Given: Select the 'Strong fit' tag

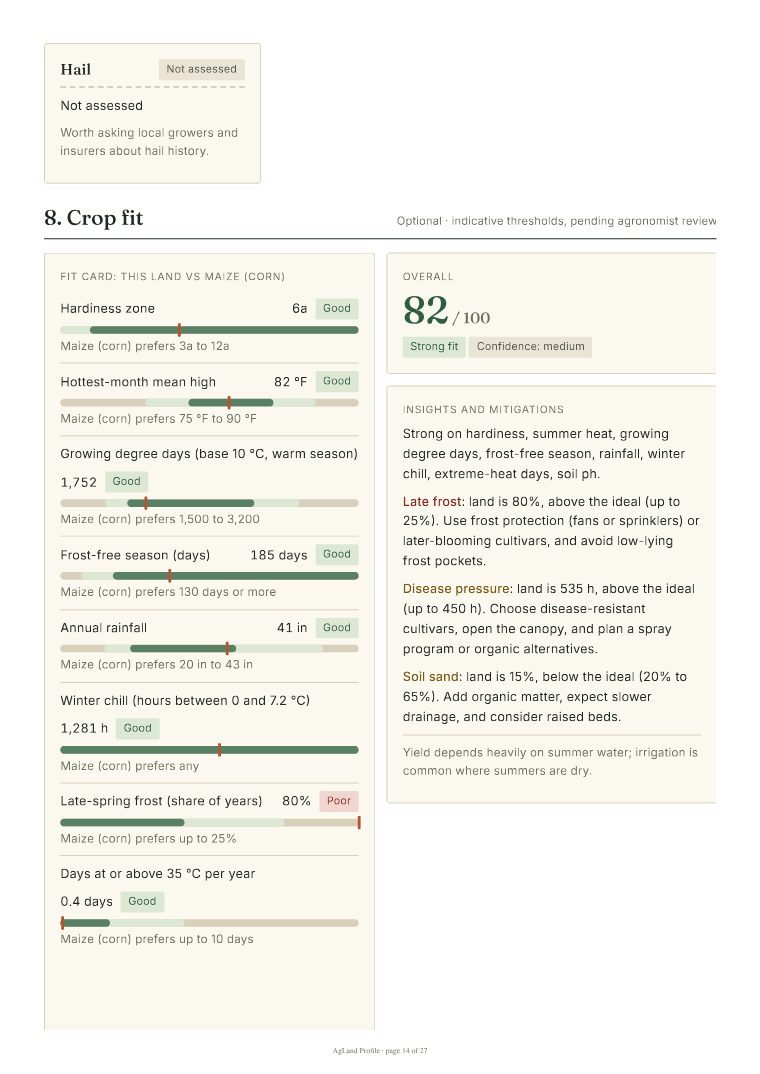Looking at the screenshot, I should click(x=434, y=347).
